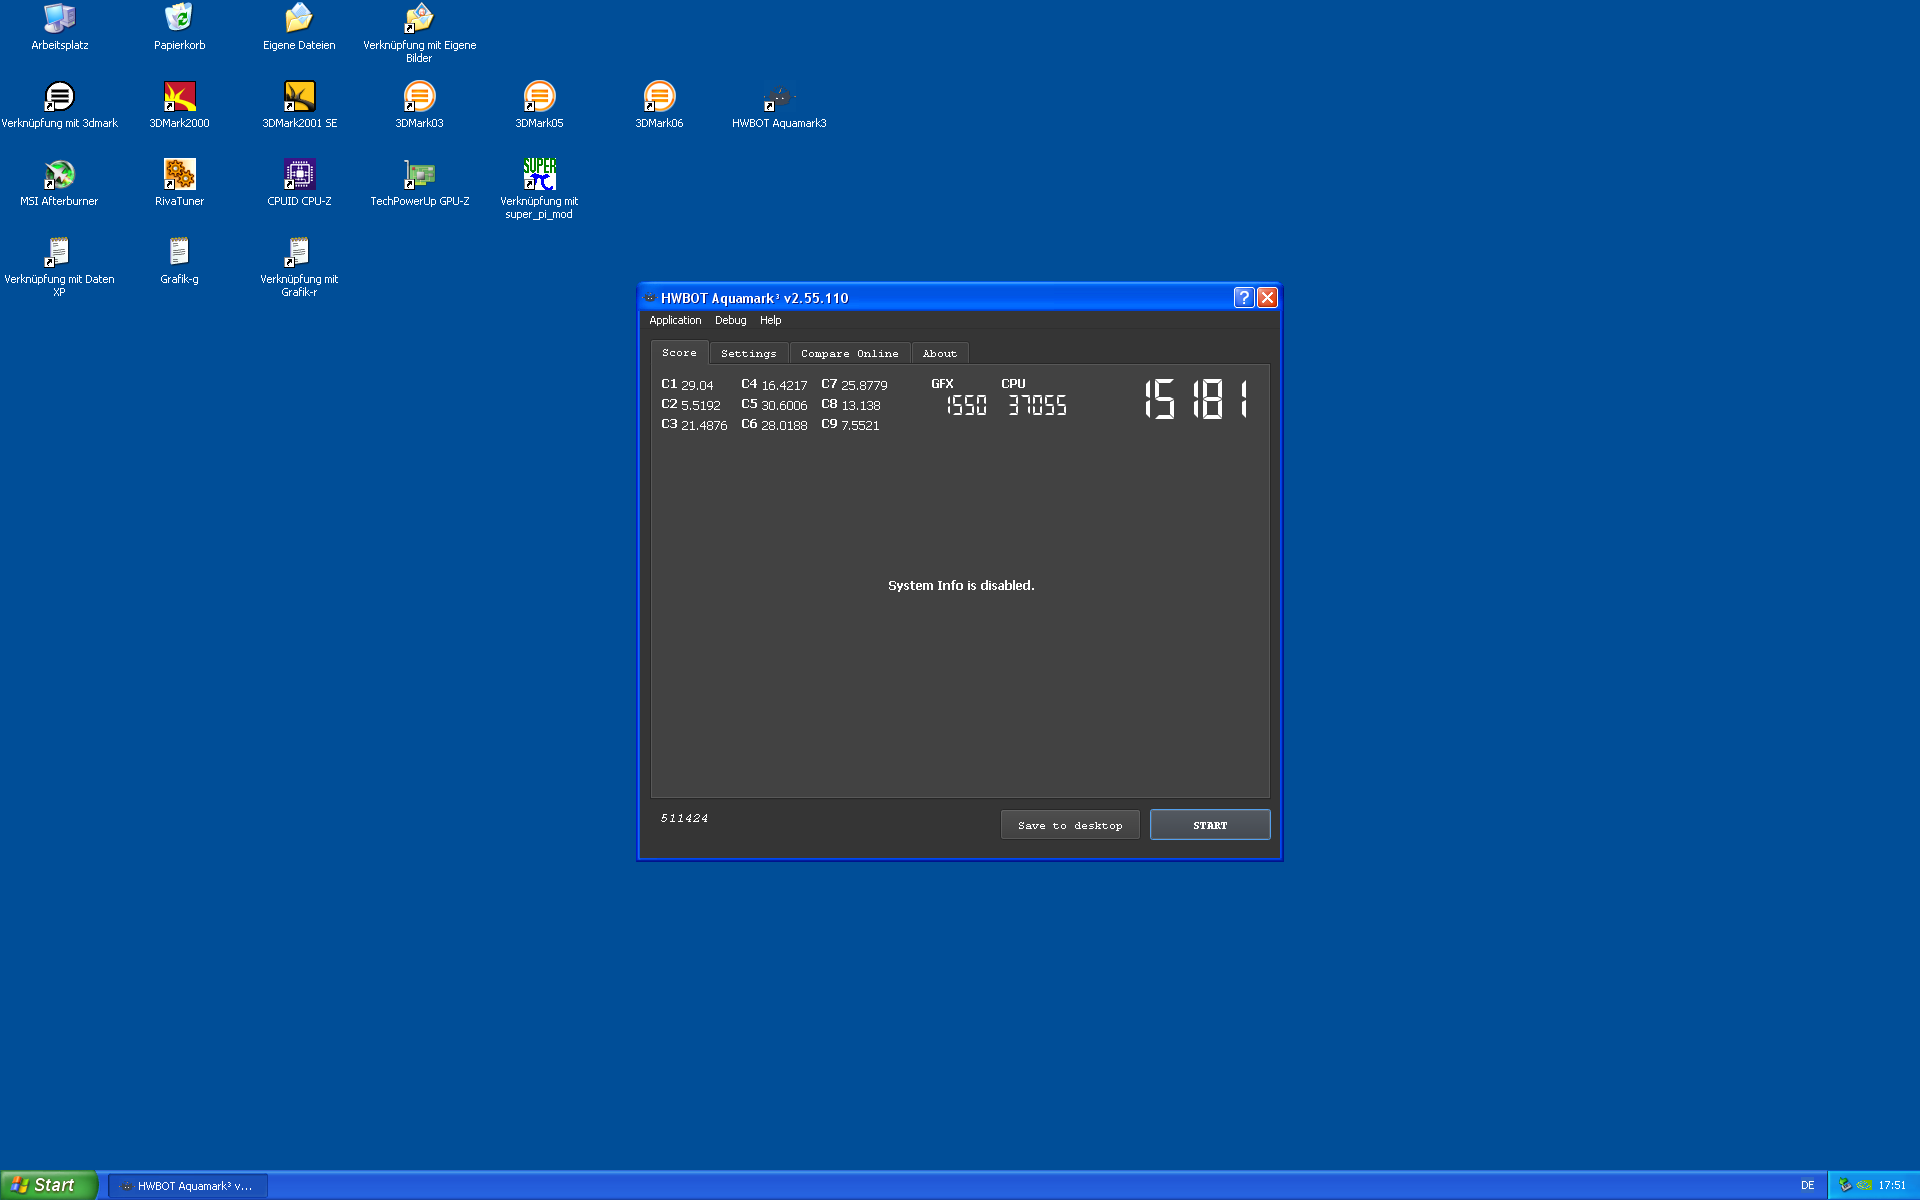Image resolution: width=1920 pixels, height=1200 pixels.
Task: Click the NVIDIA system tray icon
Action: click(x=1864, y=1185)
